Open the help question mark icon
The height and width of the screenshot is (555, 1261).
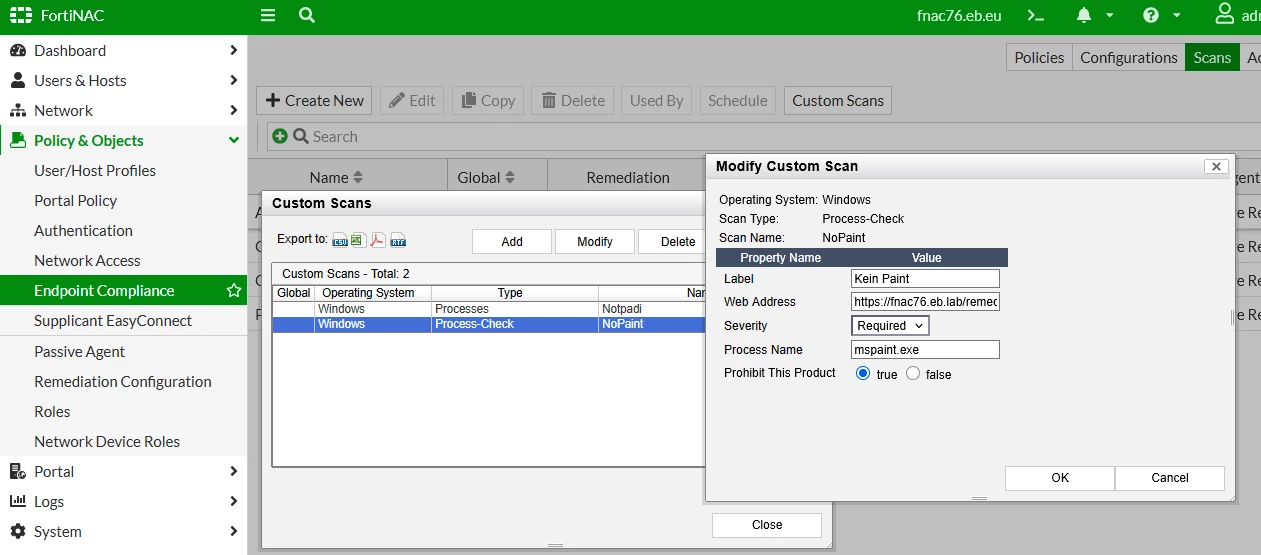(1151, 16)
